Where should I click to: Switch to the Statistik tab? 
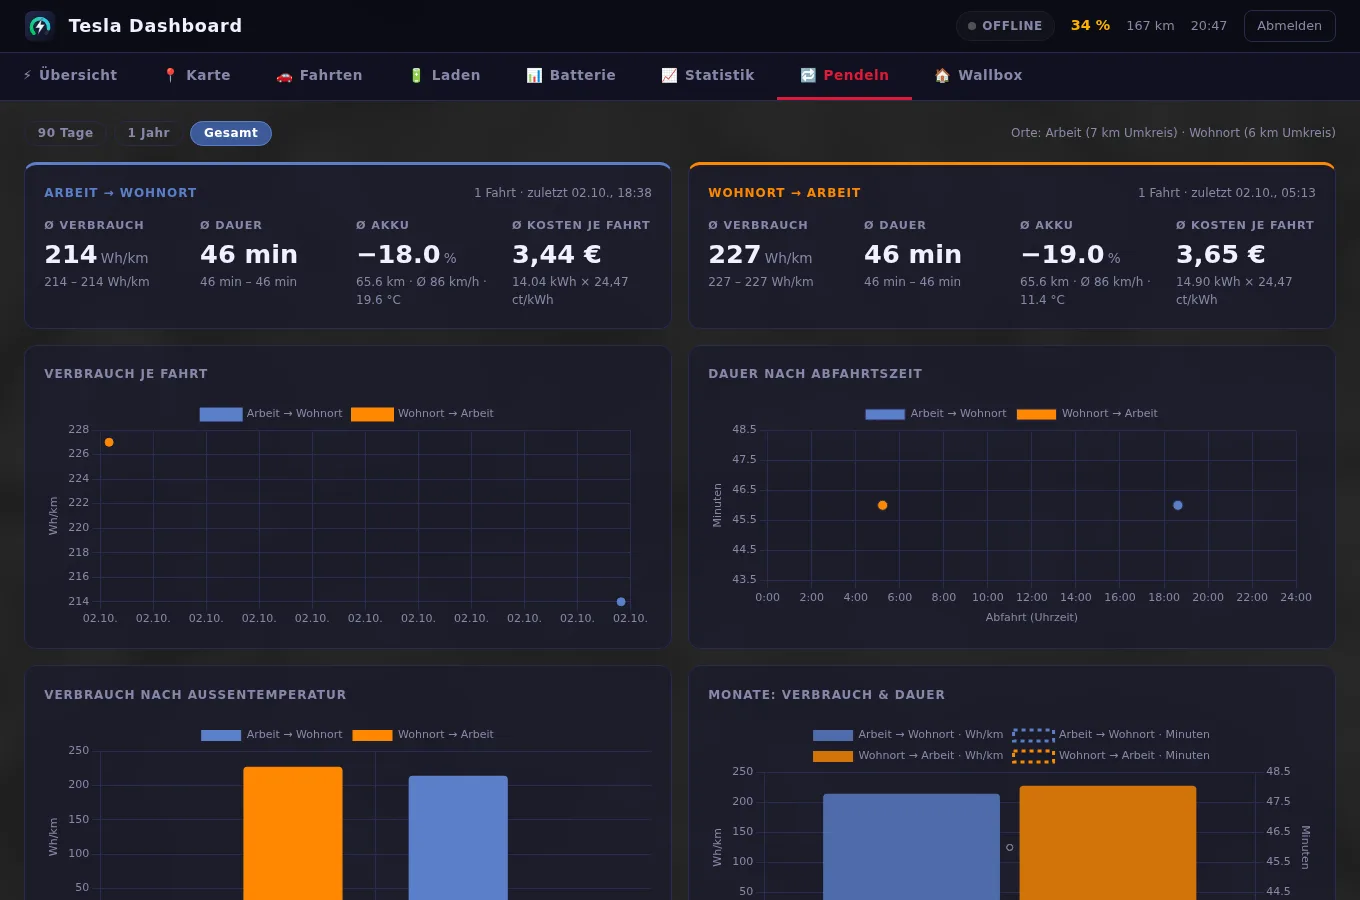[708, 75]
